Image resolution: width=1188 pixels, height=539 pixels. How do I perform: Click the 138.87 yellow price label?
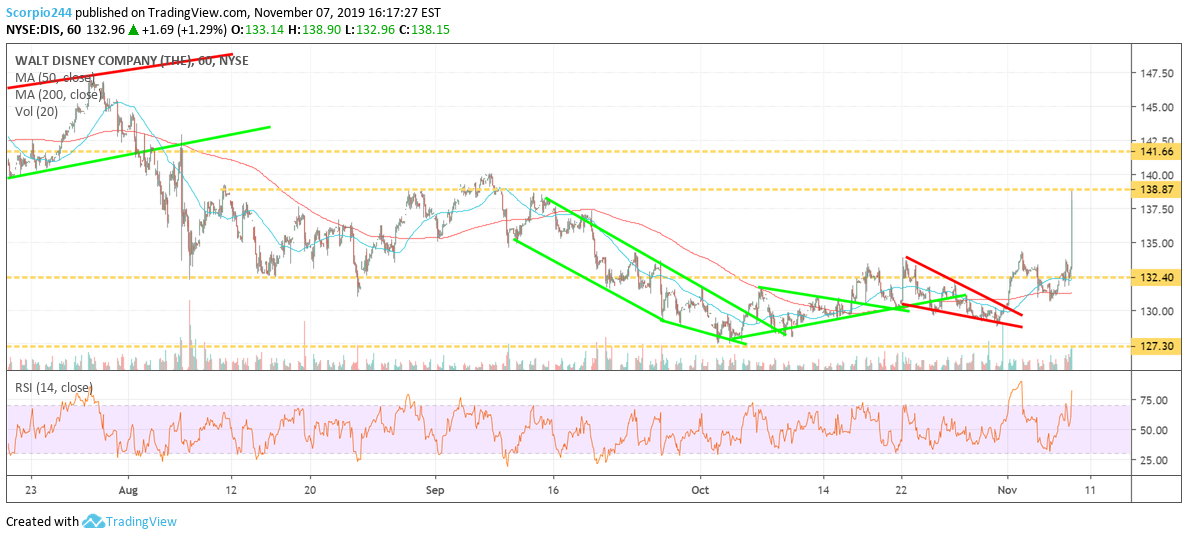tap(1157, 190)
